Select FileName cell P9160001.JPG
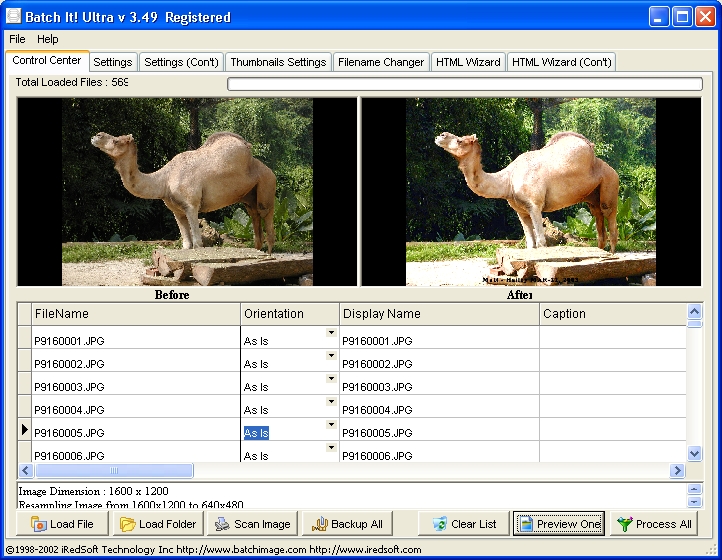The image size is (722, 560). (x=136, y=338)
